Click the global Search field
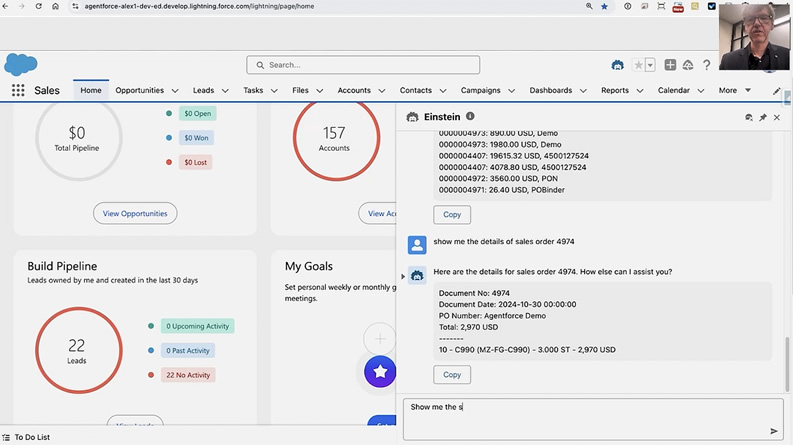 click(363, 65)
